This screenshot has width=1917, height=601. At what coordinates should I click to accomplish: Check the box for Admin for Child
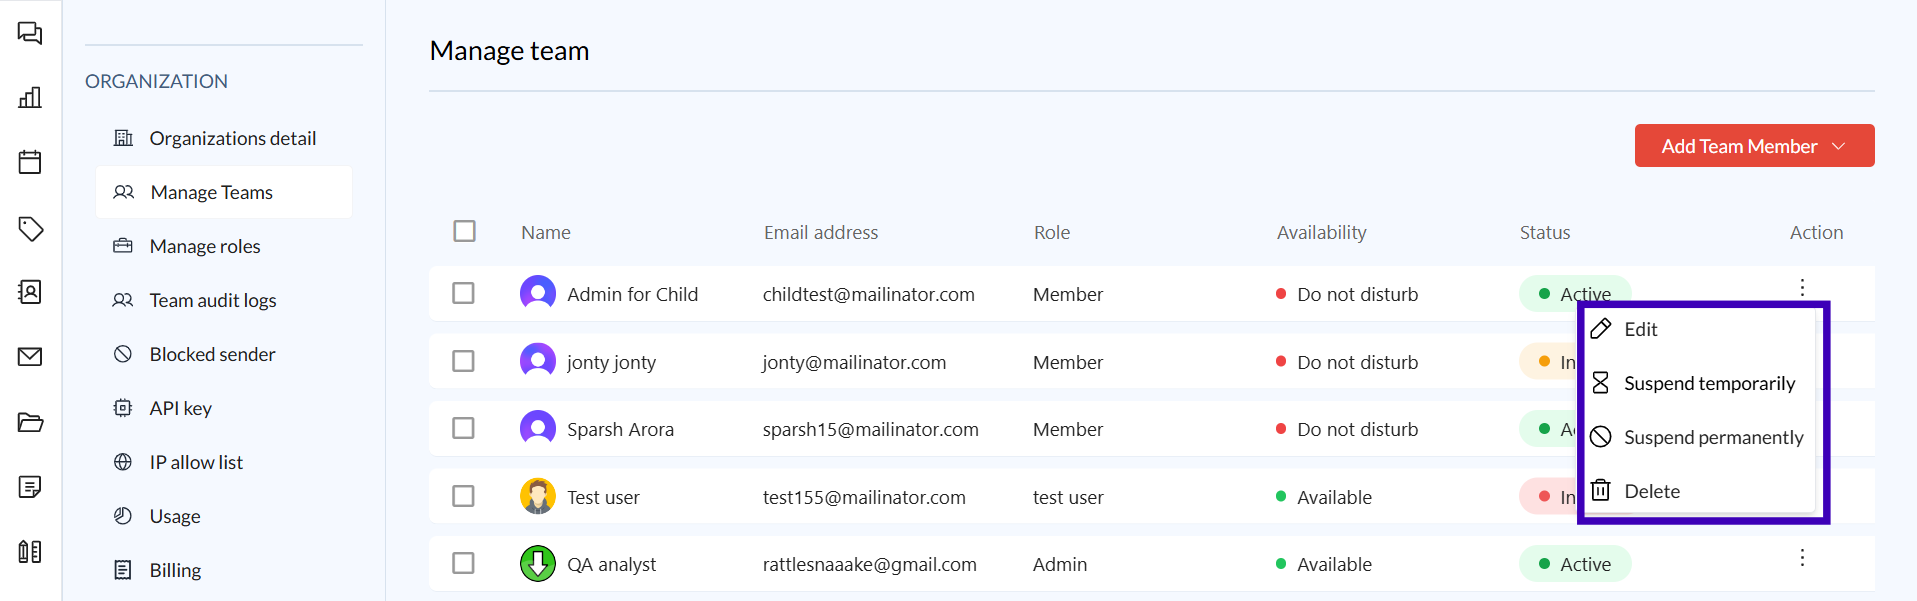[463, 293]
